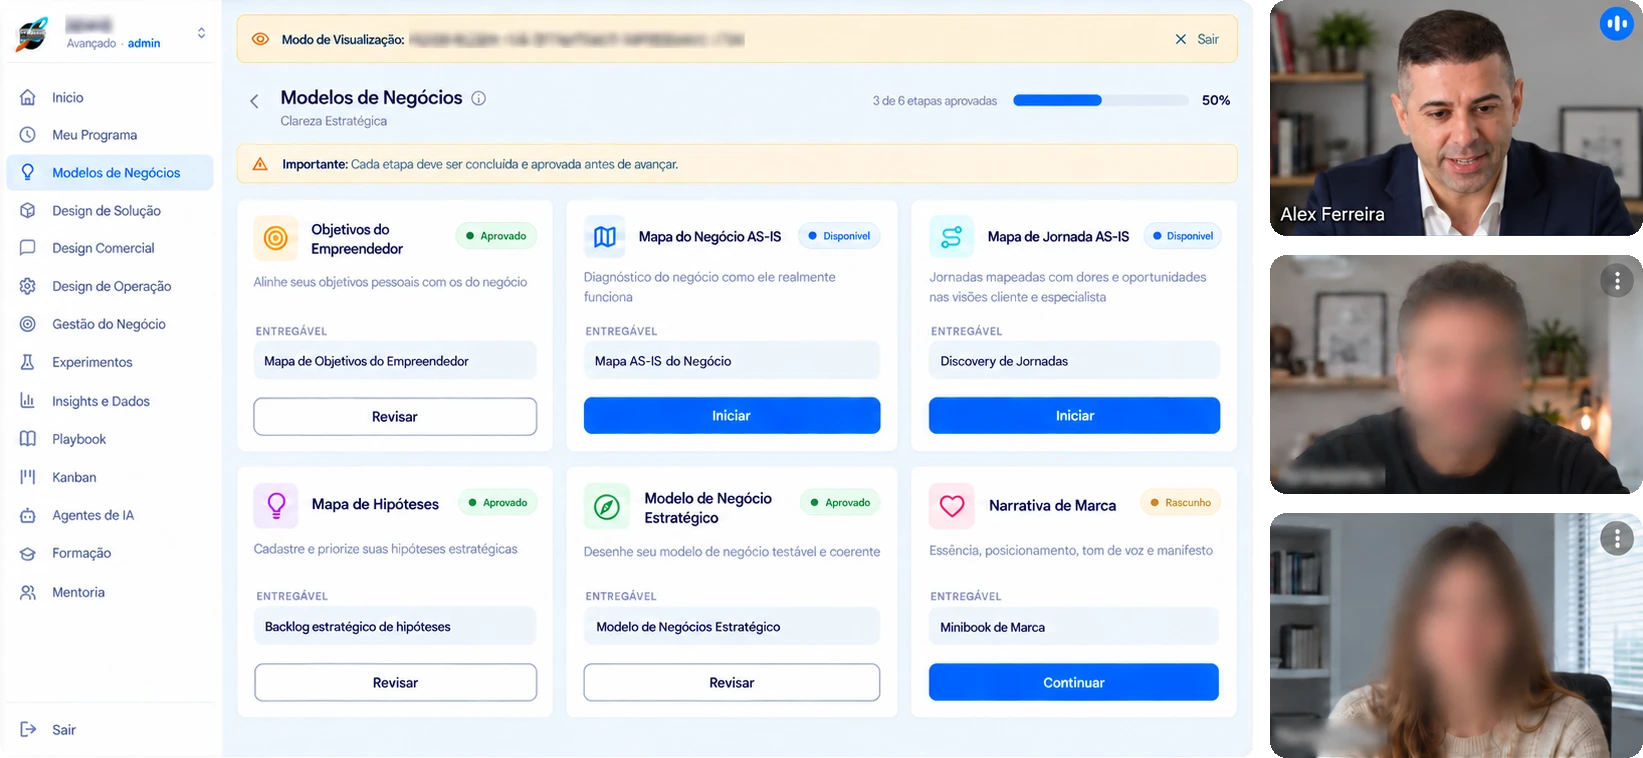Click Revisar on Modelo de Negócio Estratégico card

pyautogui.click(x=732, y=683)
